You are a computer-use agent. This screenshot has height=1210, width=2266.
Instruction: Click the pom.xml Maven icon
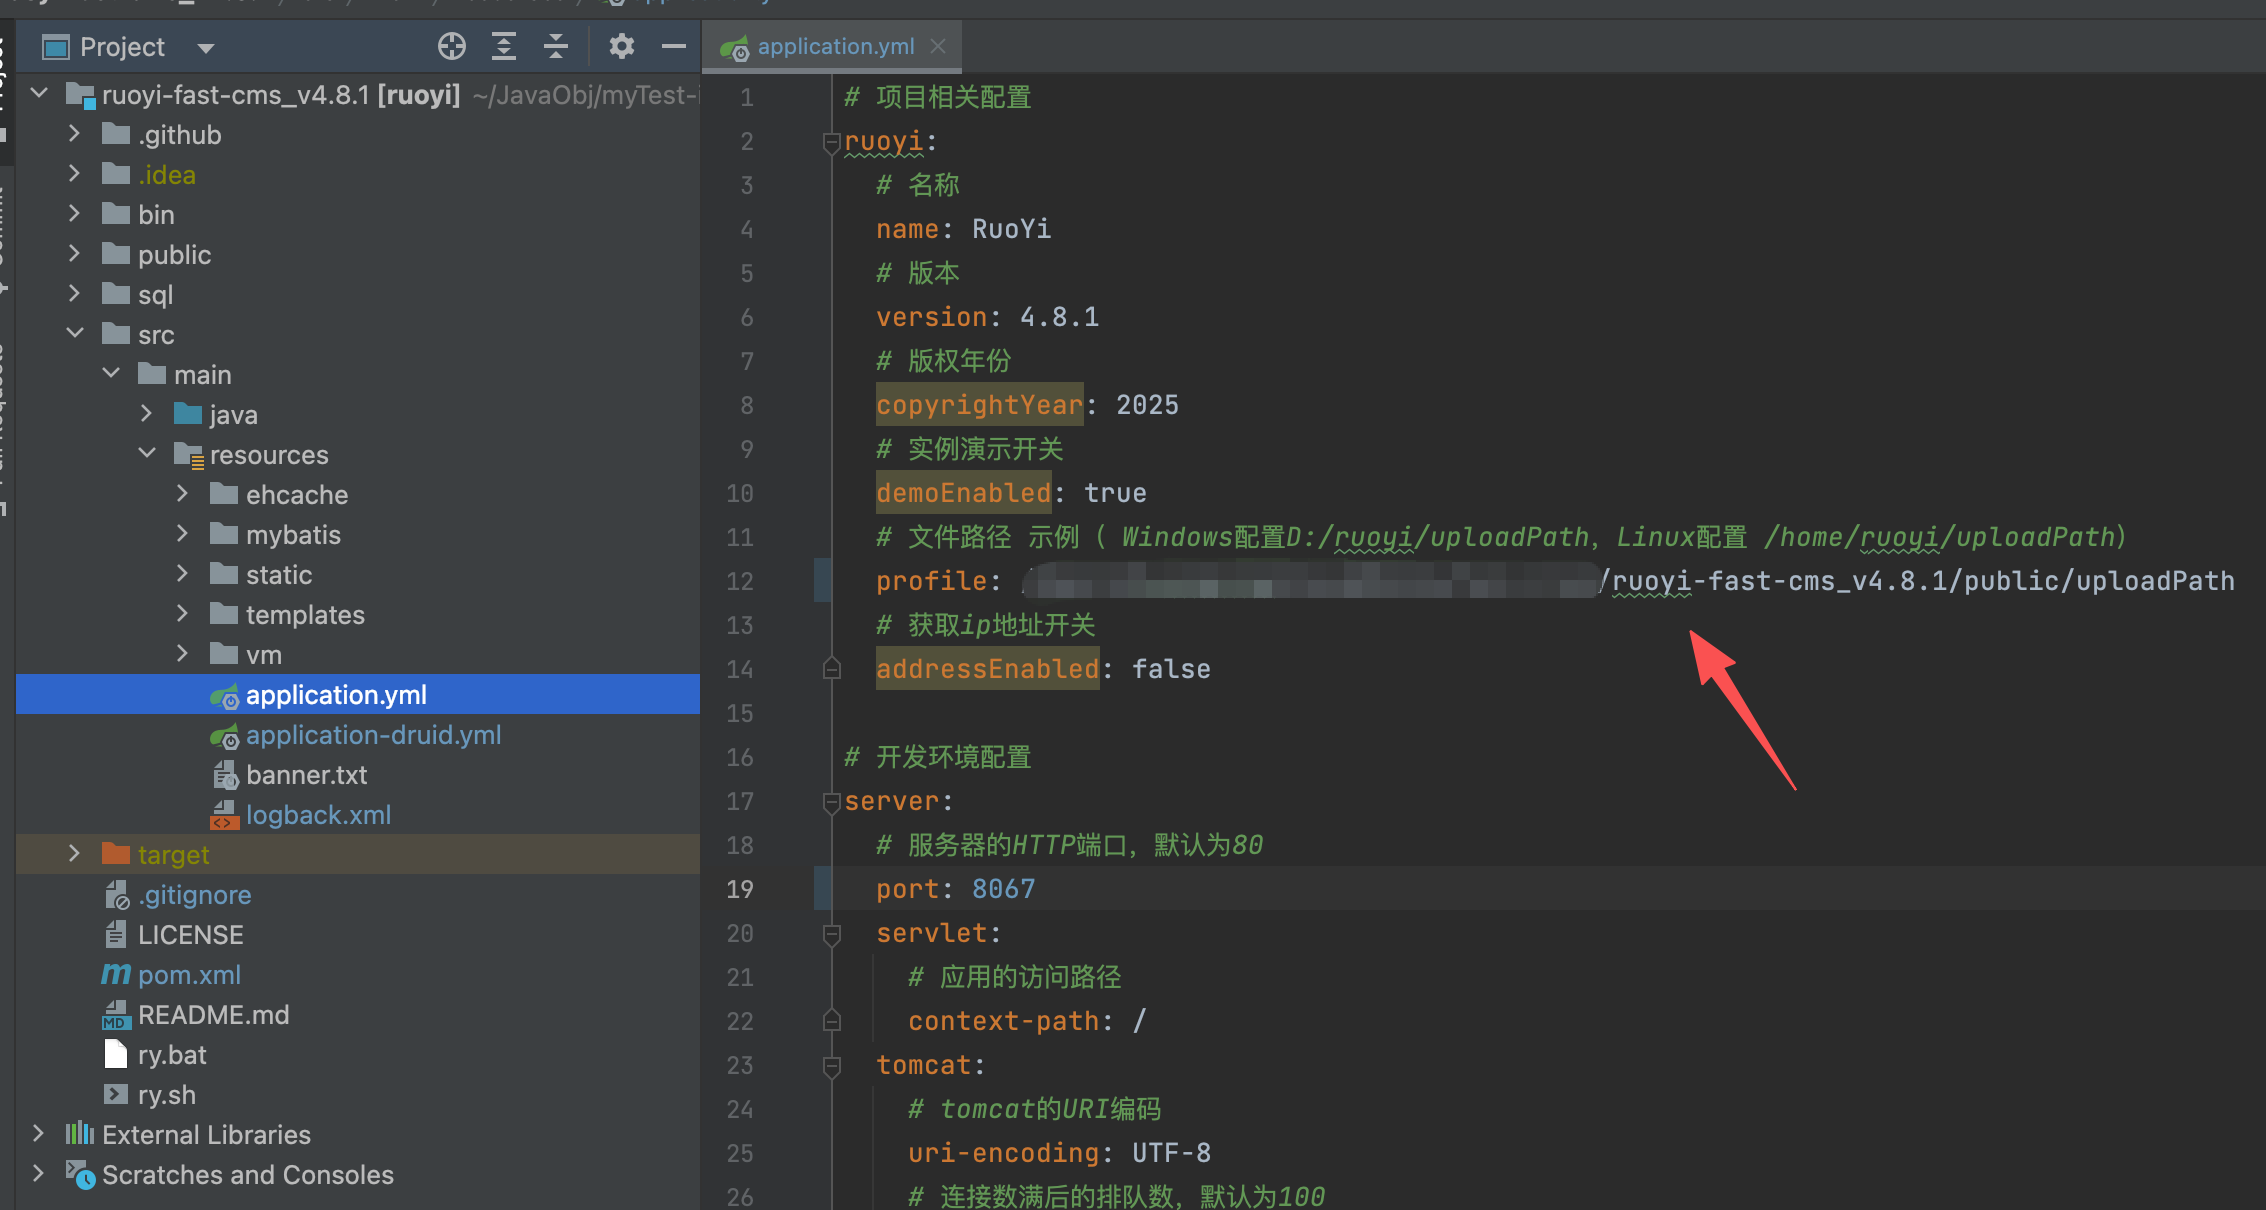point(116,974)
